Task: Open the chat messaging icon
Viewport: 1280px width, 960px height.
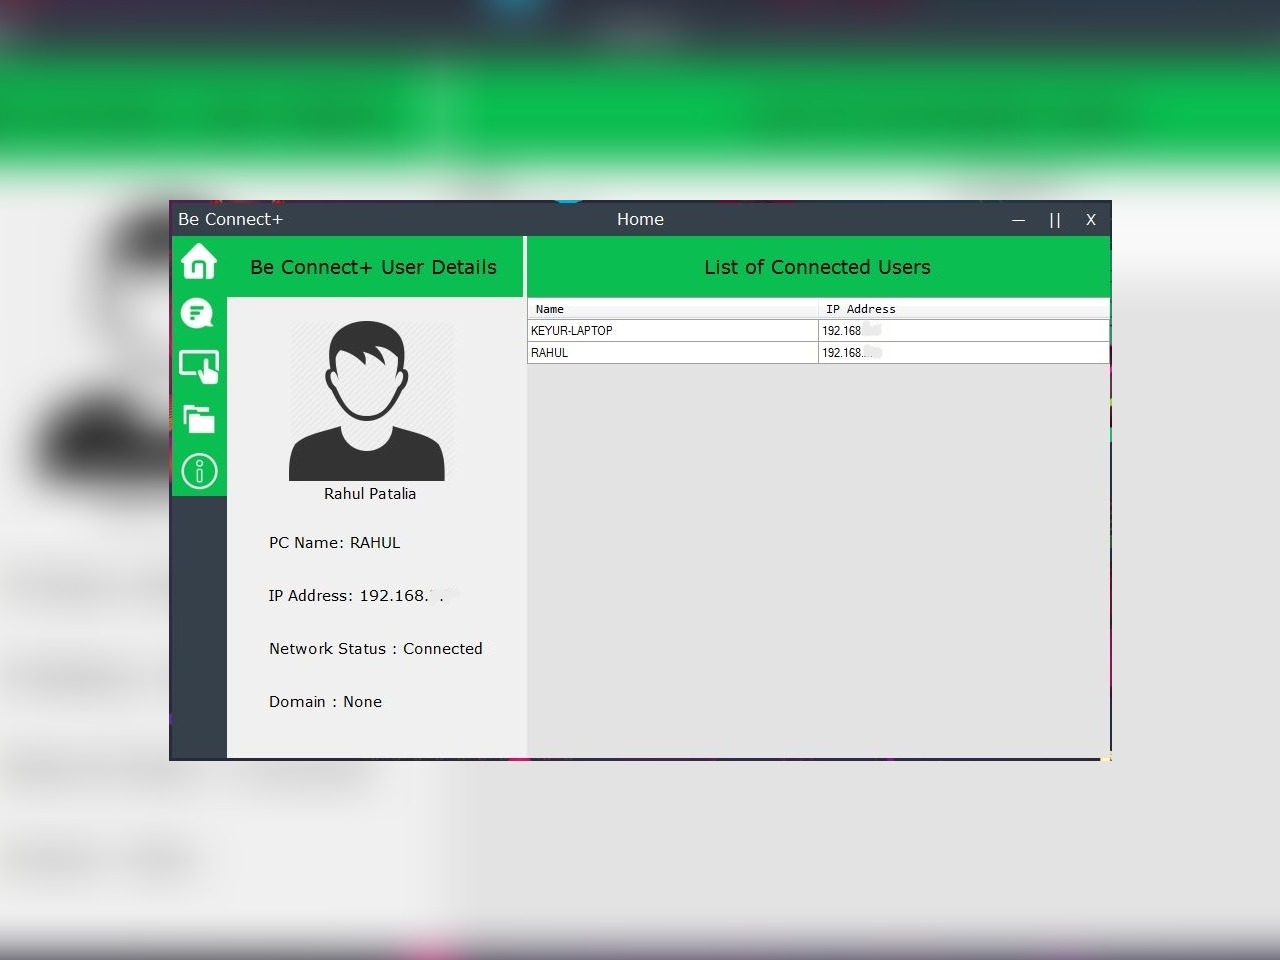Action: [x=198, y=314]
